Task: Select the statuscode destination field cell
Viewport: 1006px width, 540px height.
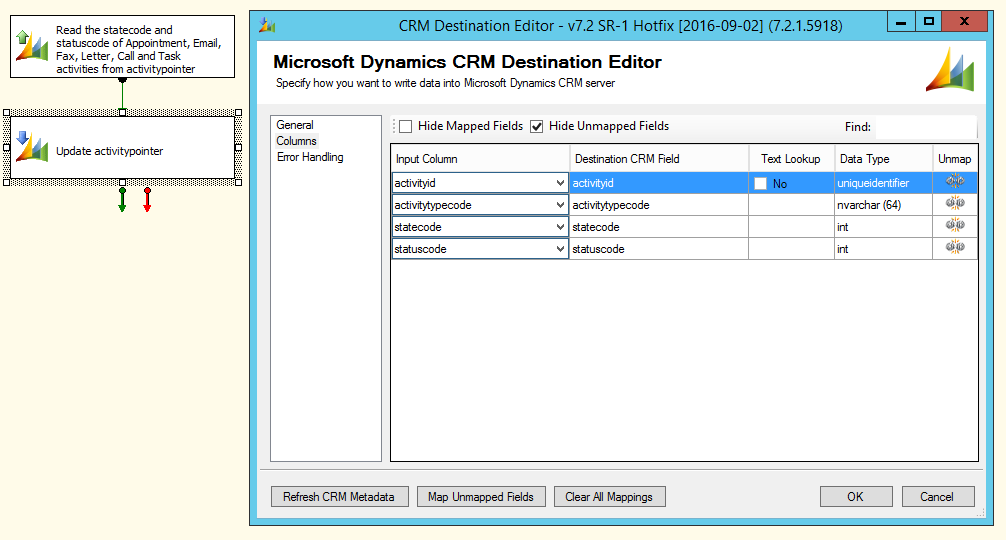Action: [659, 248]
